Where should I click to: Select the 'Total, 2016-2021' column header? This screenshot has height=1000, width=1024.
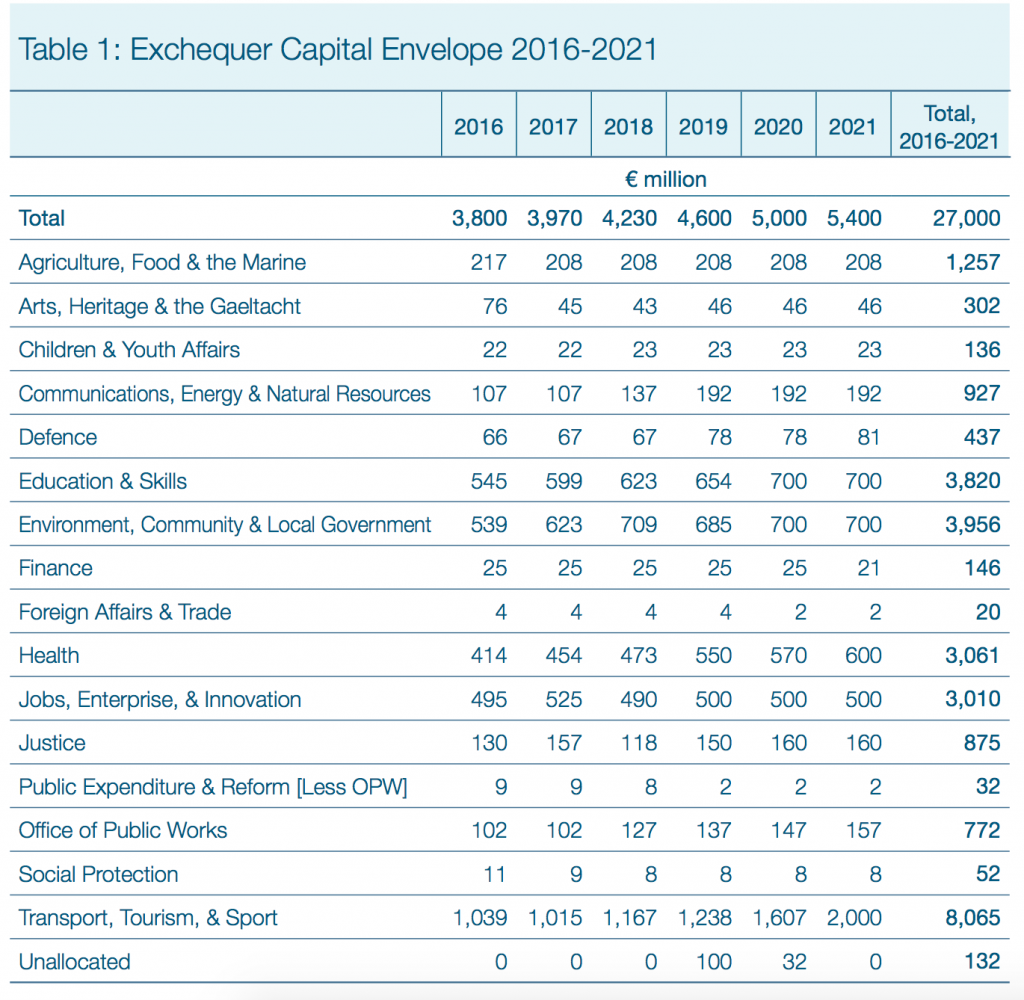(x=948, y=127)
